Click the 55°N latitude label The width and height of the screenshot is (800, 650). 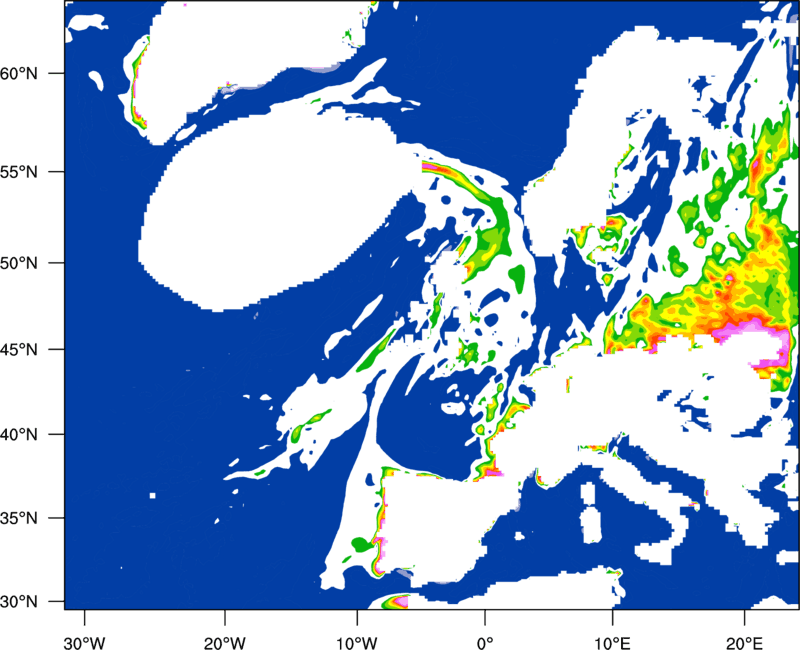(19, 172)
